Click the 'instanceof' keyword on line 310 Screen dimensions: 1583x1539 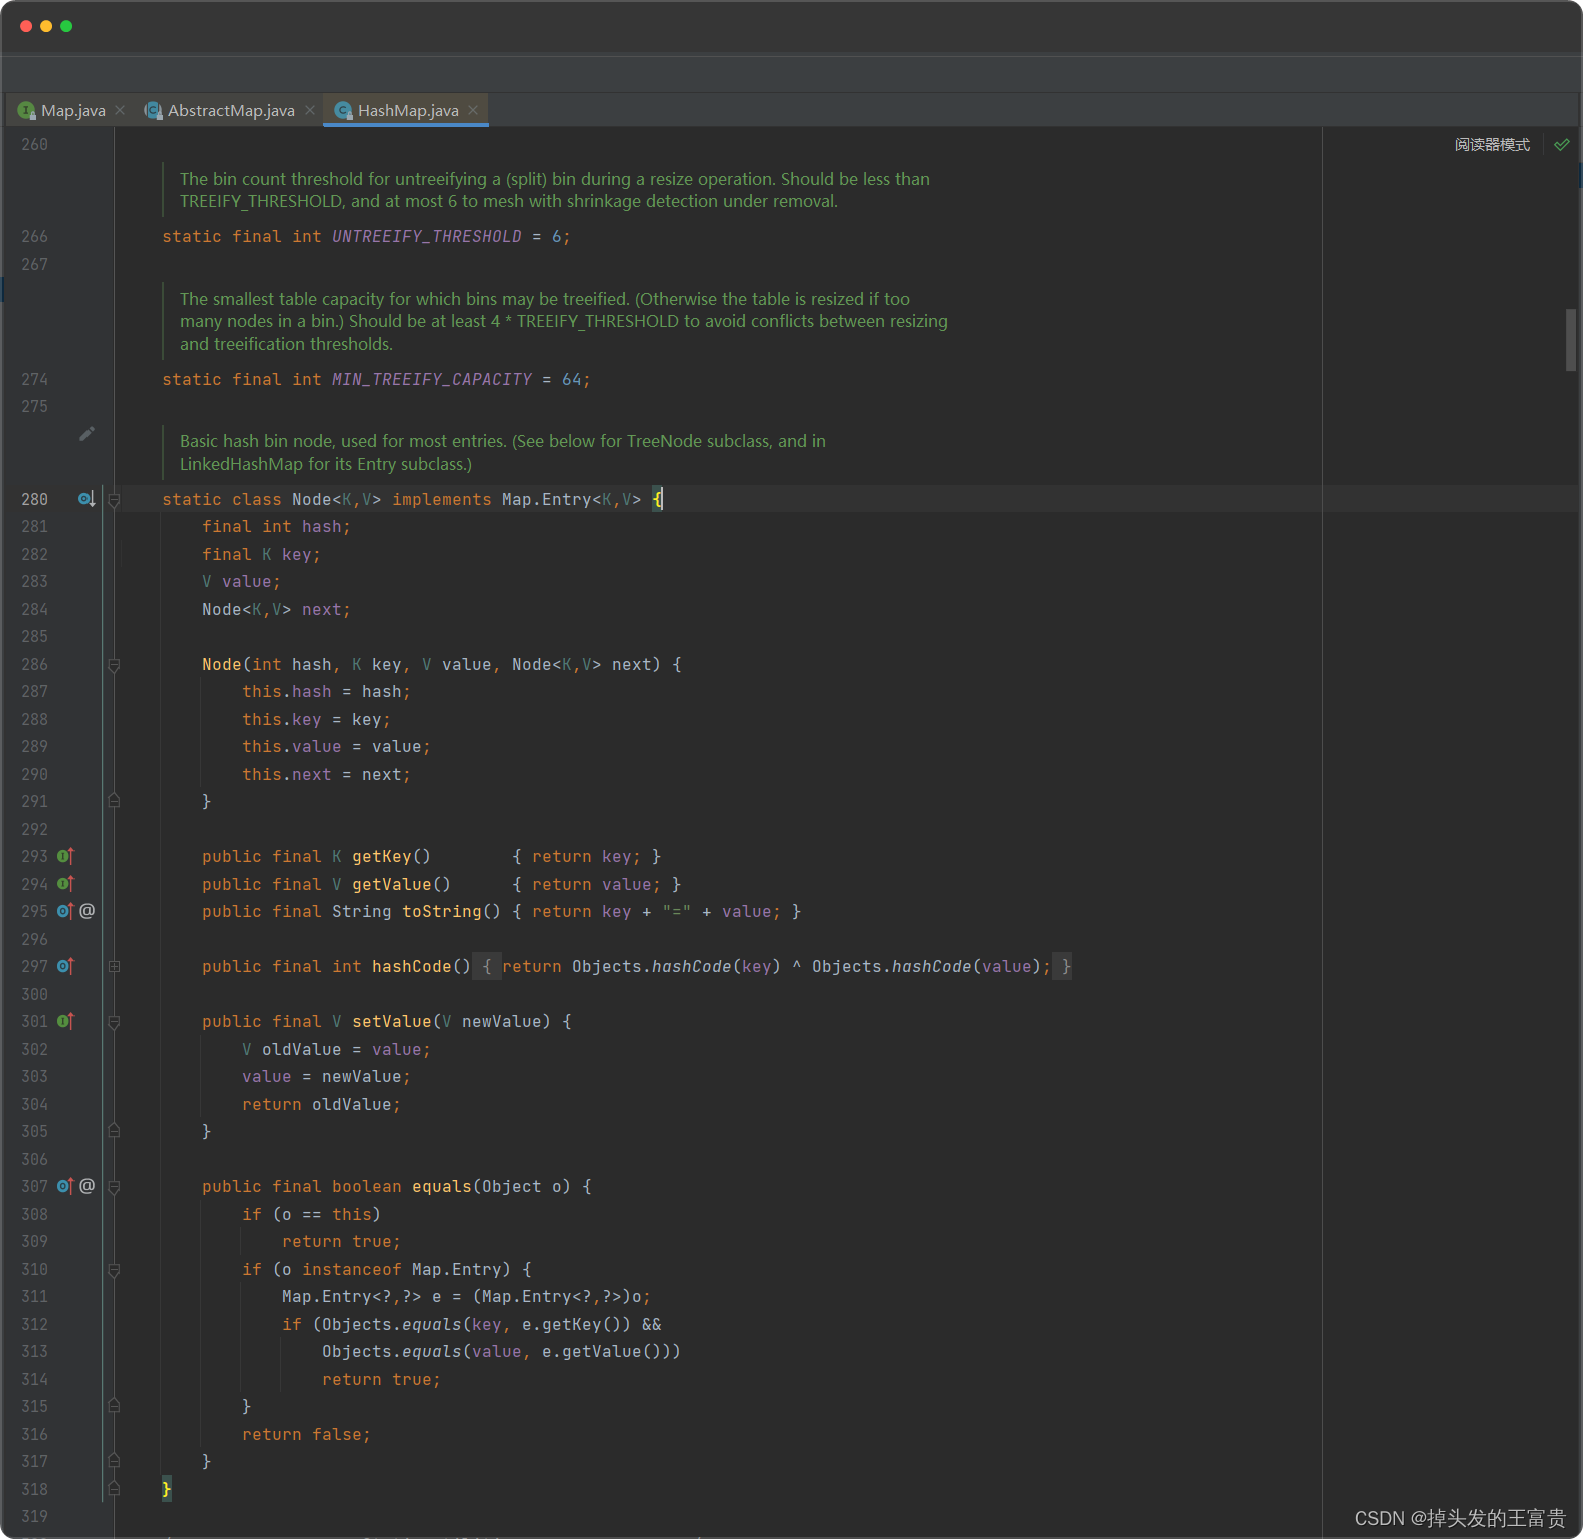coord(352,1270)
